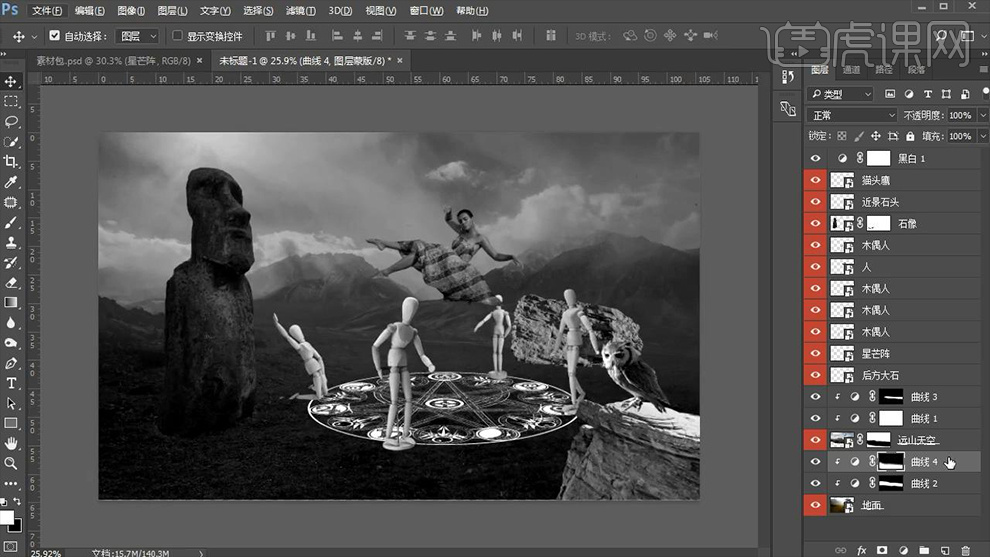Delete layer with trash icon
990x557 pixels.
(965, 551)
